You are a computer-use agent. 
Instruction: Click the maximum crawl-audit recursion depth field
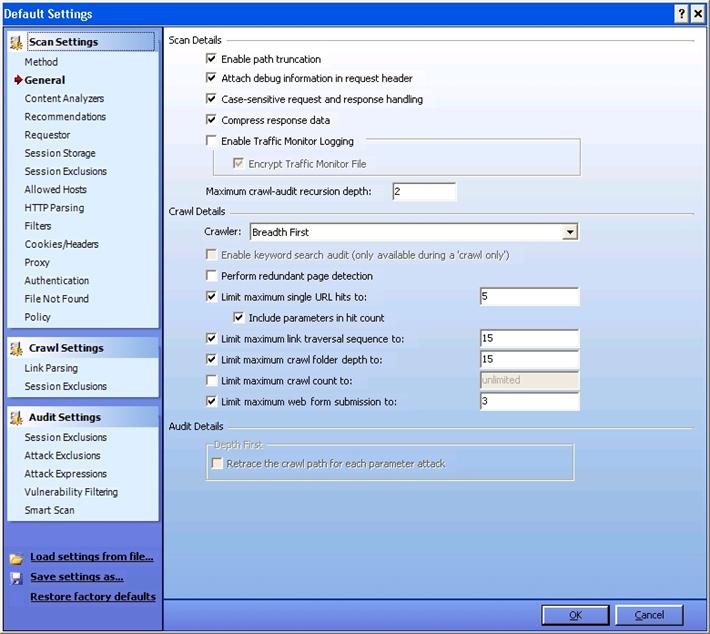[423, 191]
